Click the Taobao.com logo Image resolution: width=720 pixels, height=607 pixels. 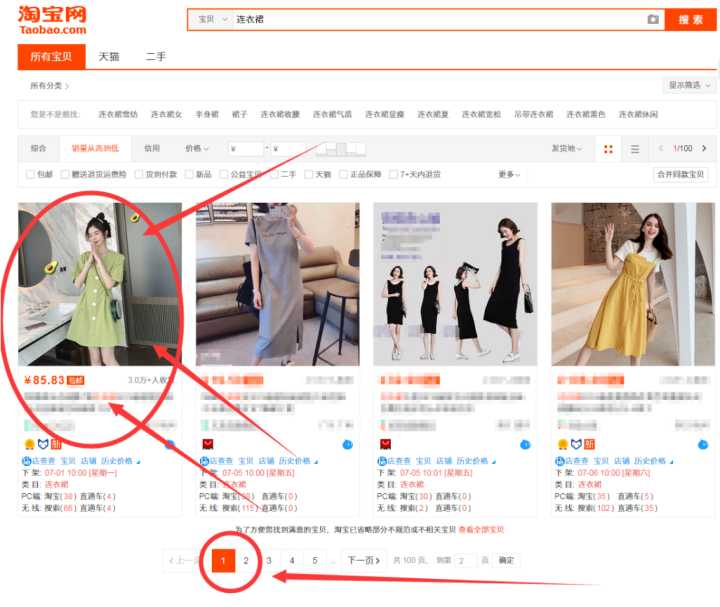pyautogui.click(x=52, y=20)
